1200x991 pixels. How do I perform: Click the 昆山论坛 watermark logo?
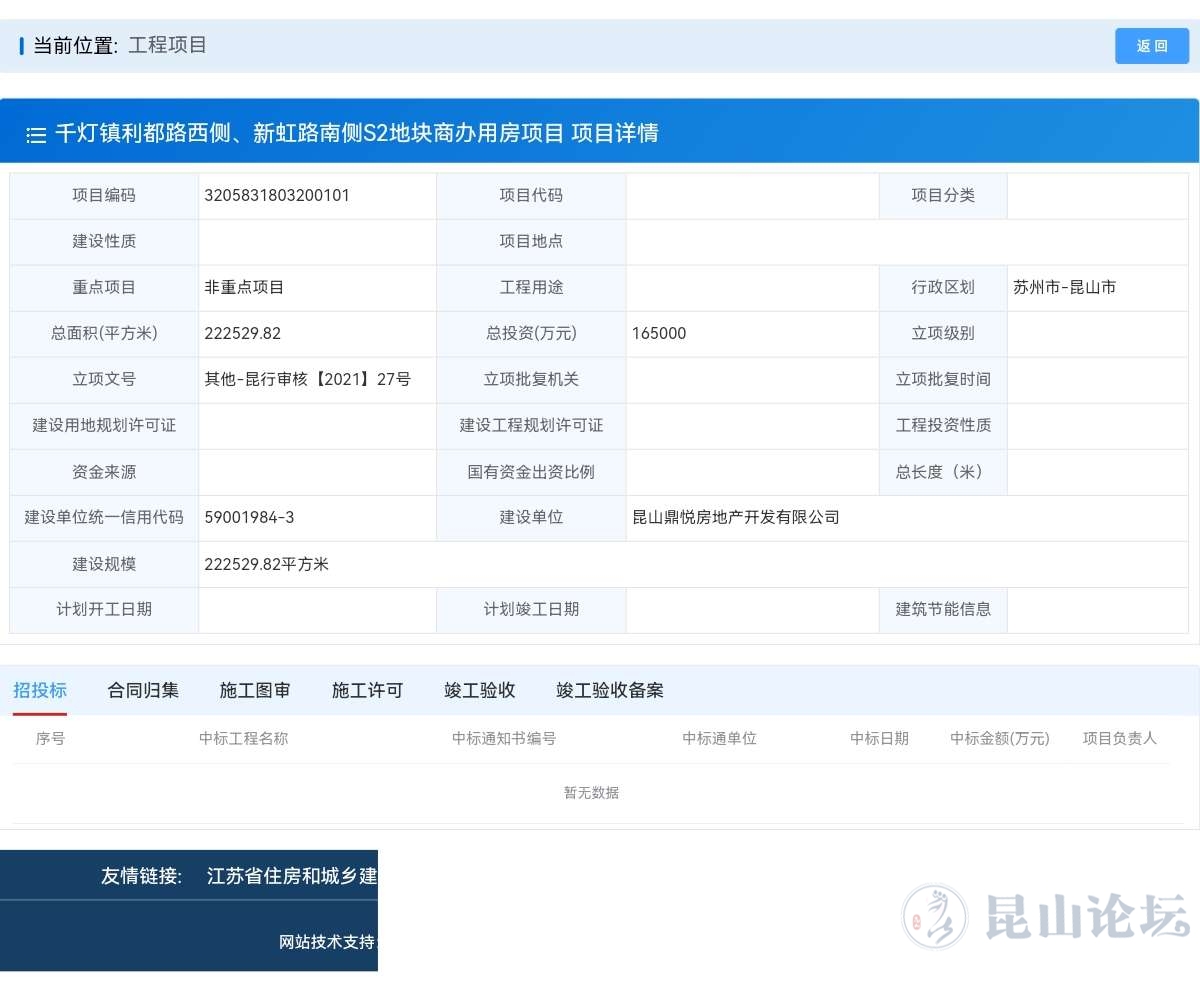tap(1046, 916)
